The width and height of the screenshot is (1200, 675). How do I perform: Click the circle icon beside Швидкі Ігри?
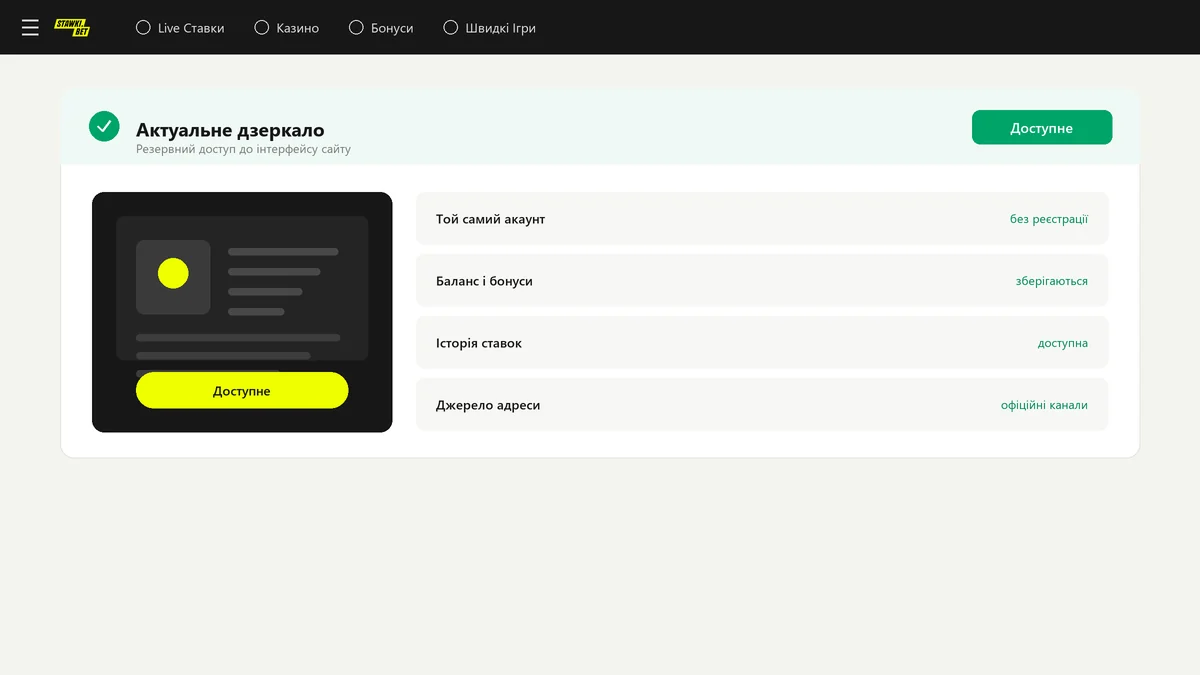pos(451,28)
